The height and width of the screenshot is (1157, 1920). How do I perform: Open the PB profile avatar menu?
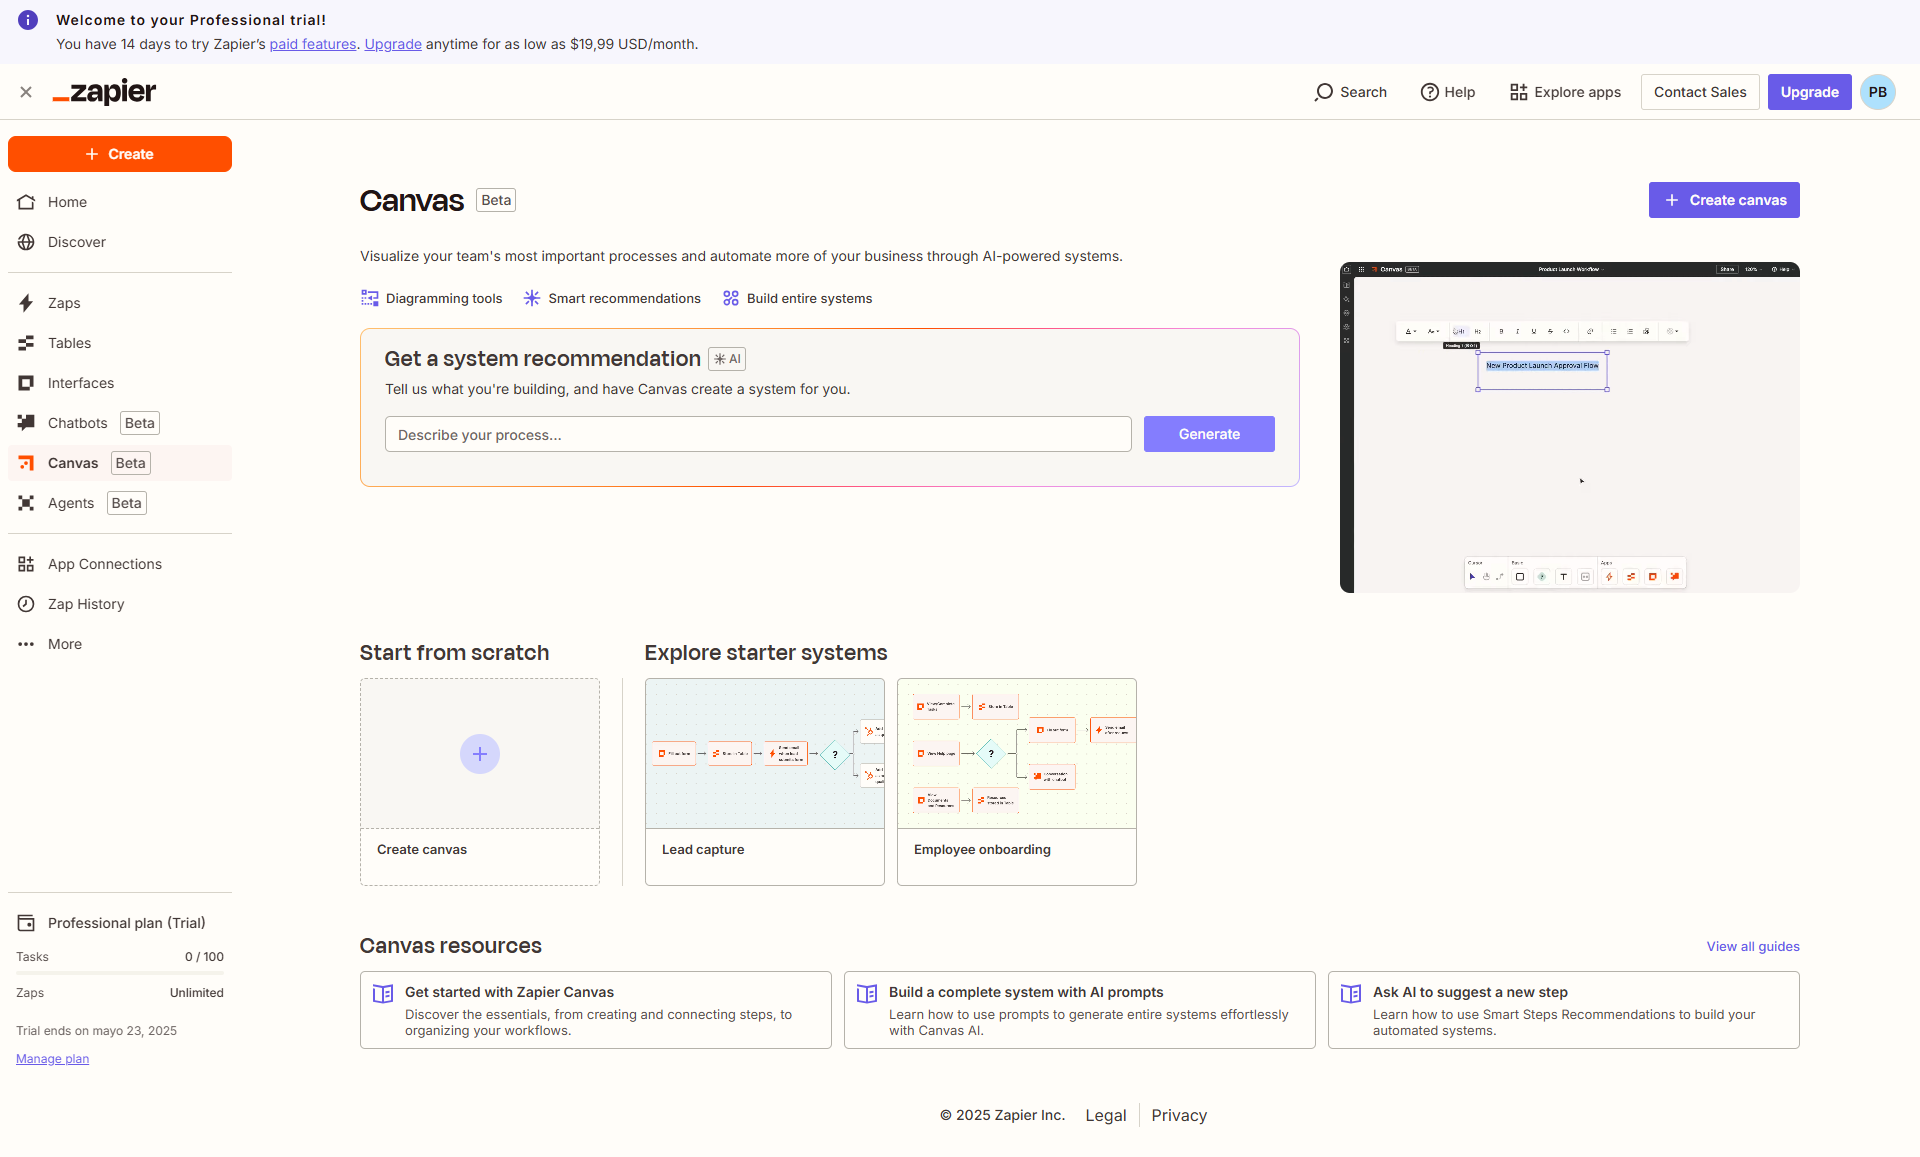(1878, 92)
